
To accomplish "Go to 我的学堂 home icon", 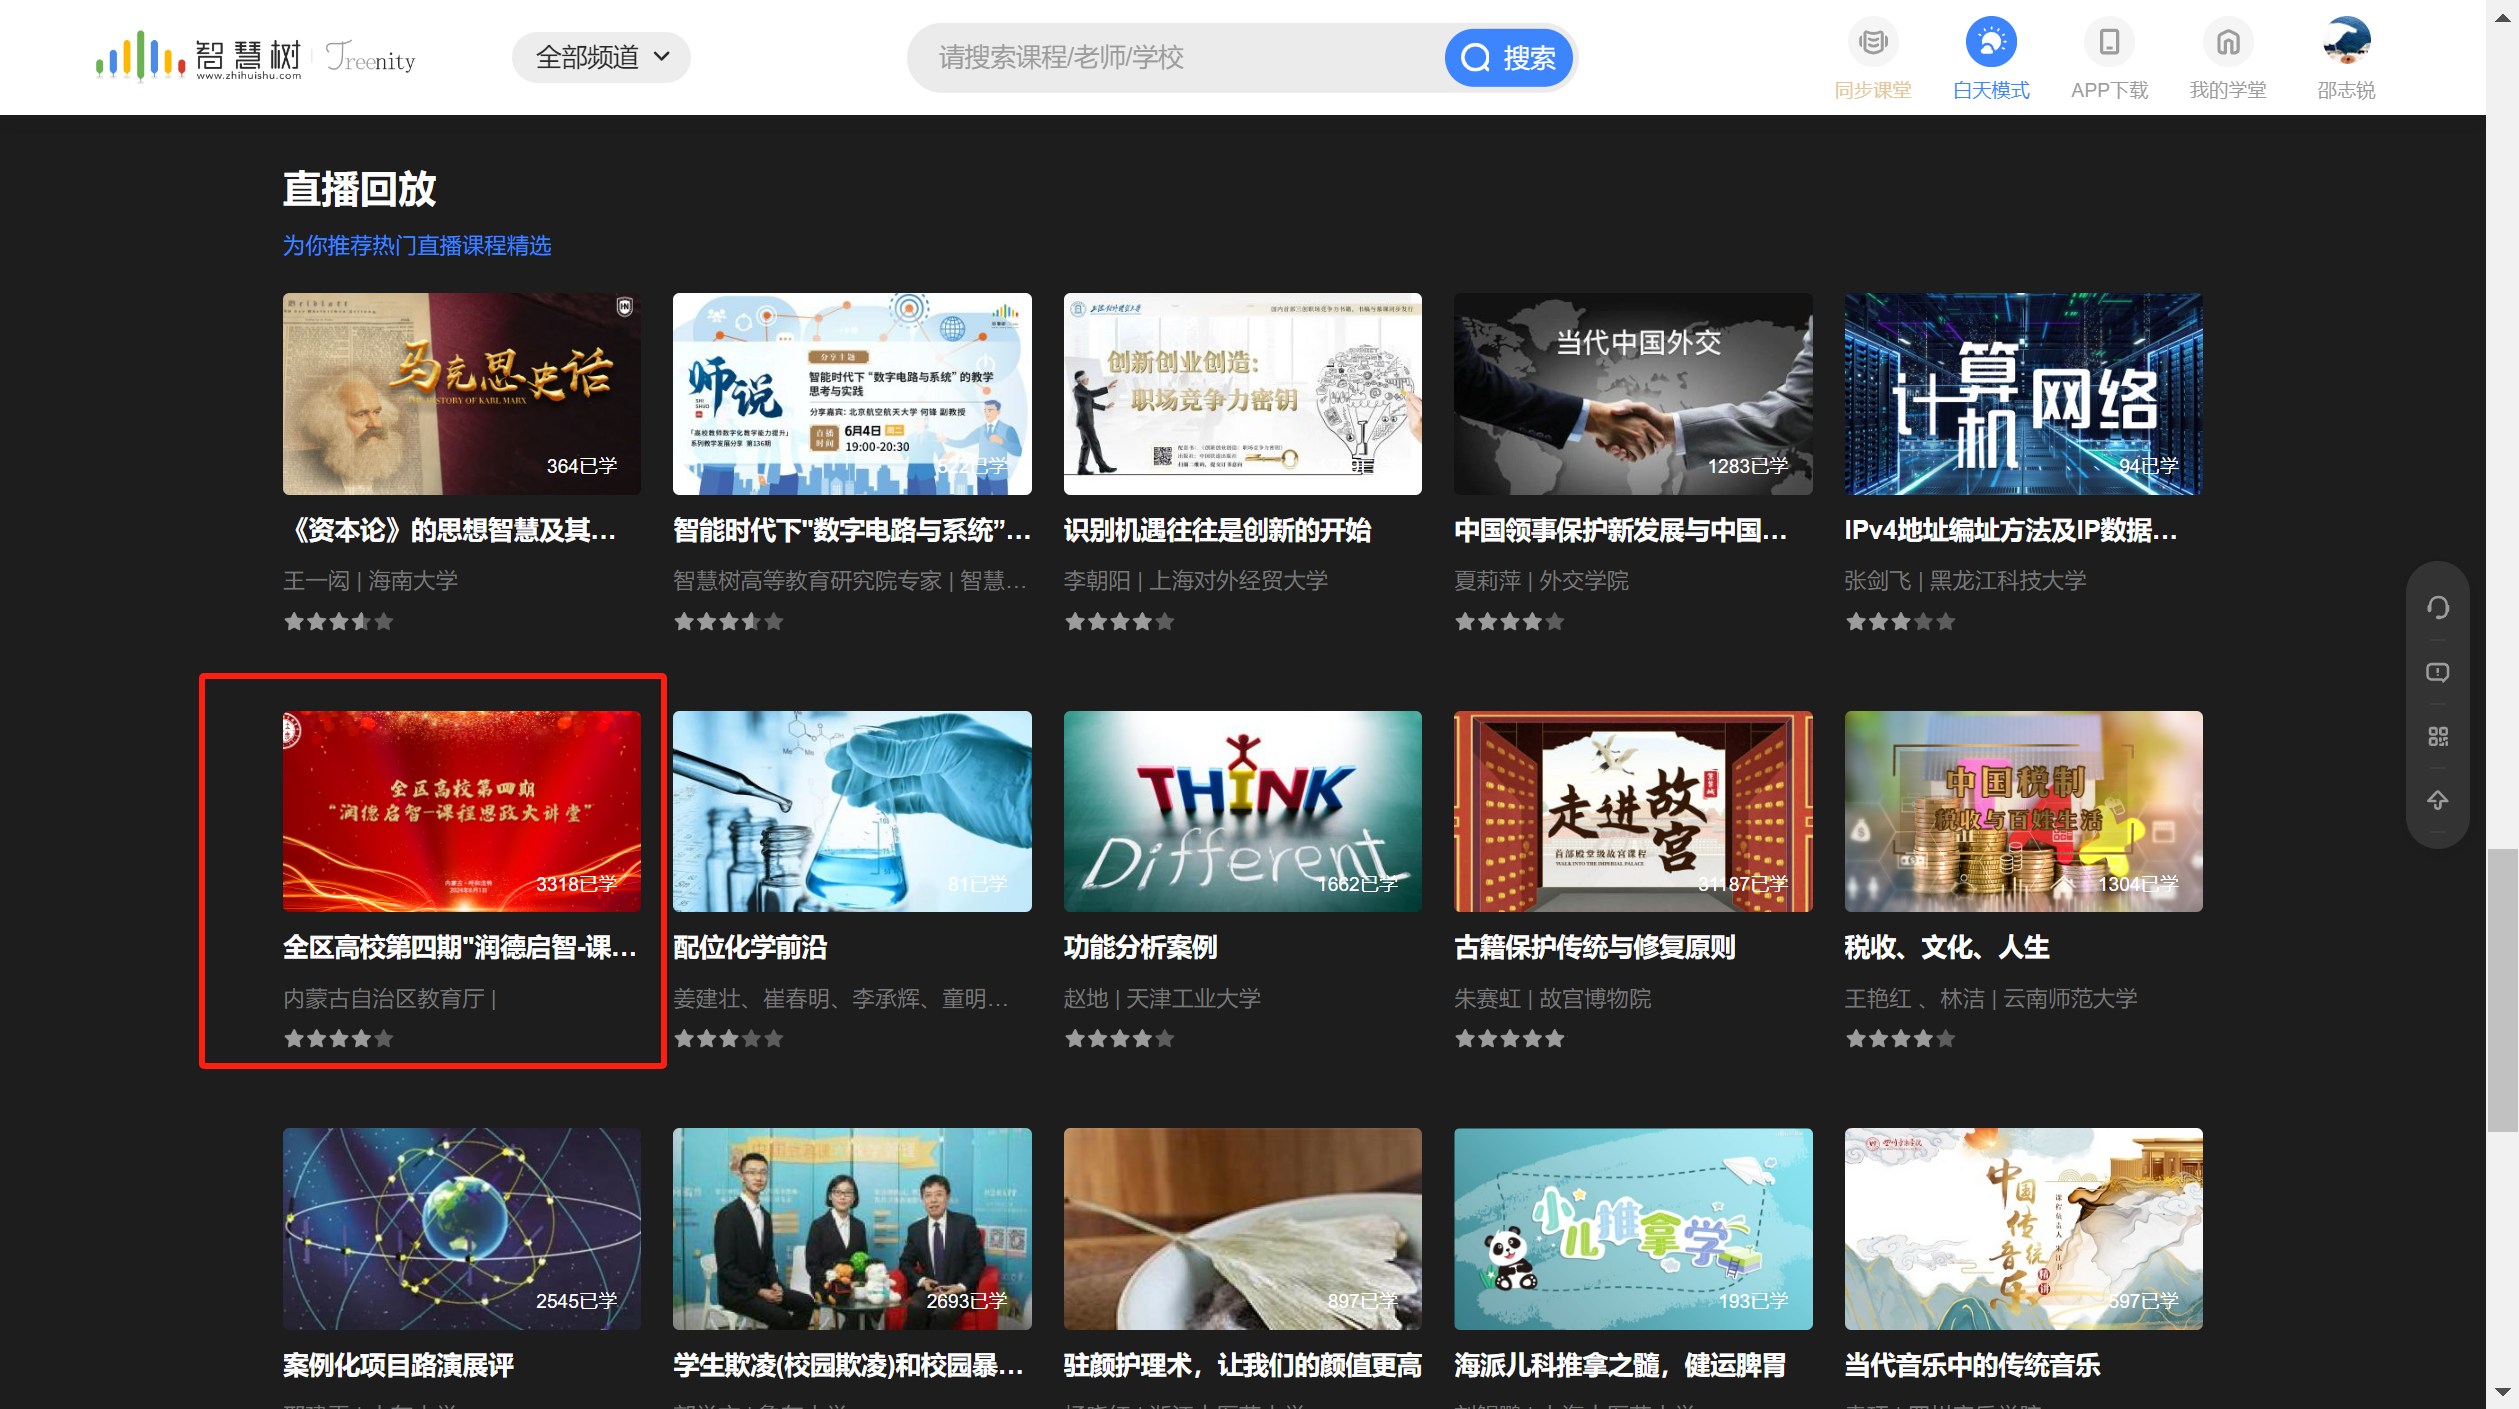I will [2227, 42].
